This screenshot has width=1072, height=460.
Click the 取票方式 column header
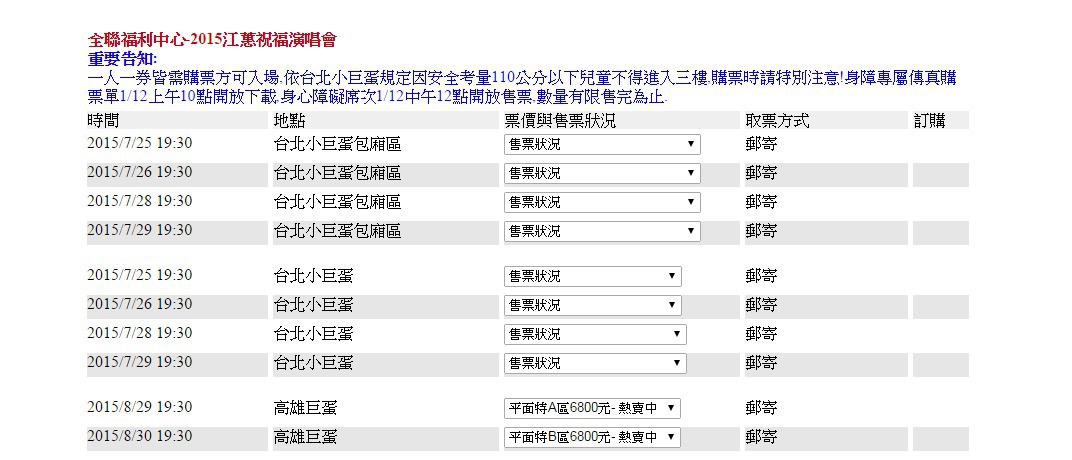tap(777, 121)
